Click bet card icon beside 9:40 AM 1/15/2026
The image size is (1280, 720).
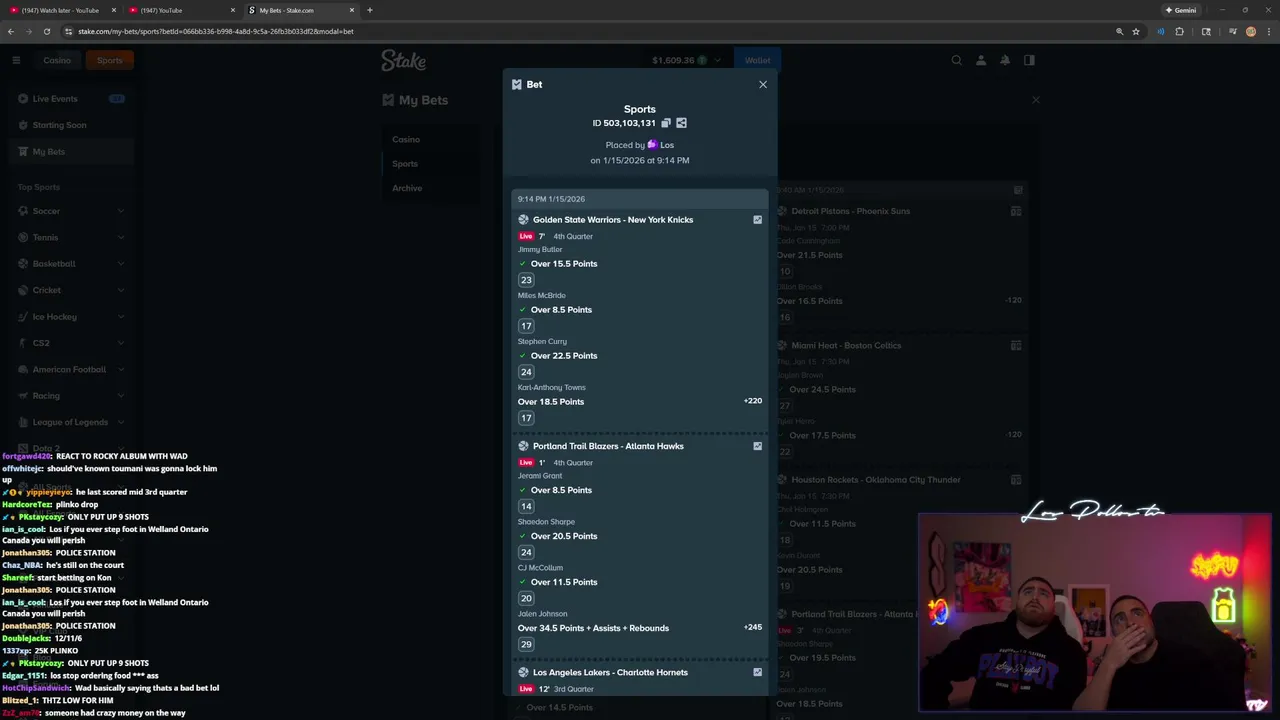point(1018,189)
